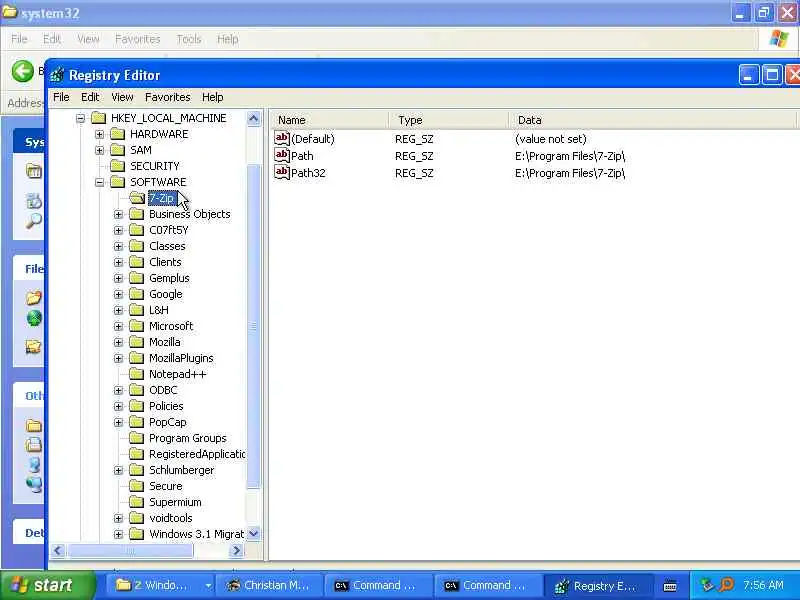This screenshot has width=800, height=600.
Task: Click the tree horizontal scrollbar thumb
Action: [x=131, y=551]
